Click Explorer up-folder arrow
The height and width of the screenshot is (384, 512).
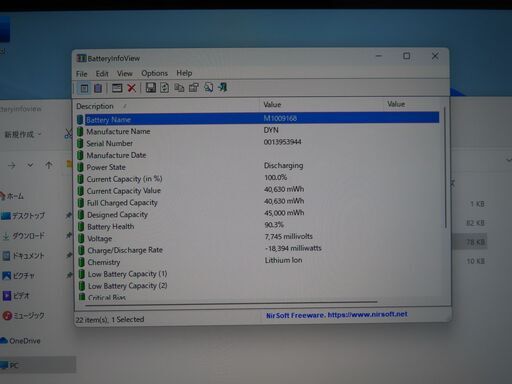click(x=49, y=165)
